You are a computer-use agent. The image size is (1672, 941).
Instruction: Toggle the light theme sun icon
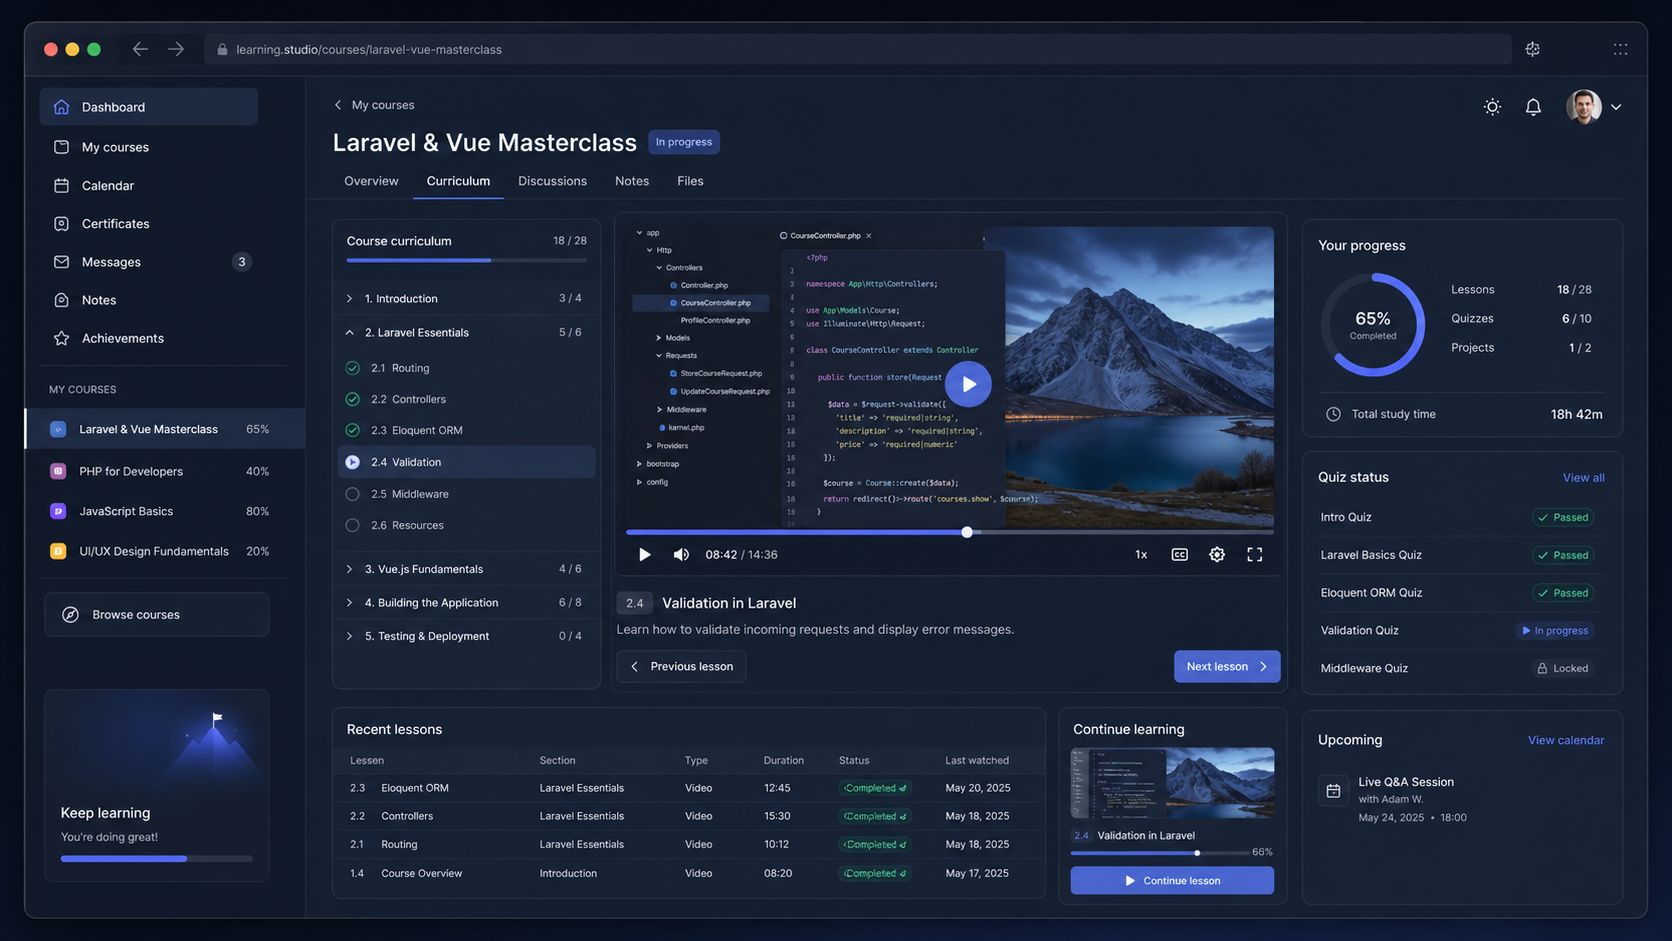[x=1492, y=107]
